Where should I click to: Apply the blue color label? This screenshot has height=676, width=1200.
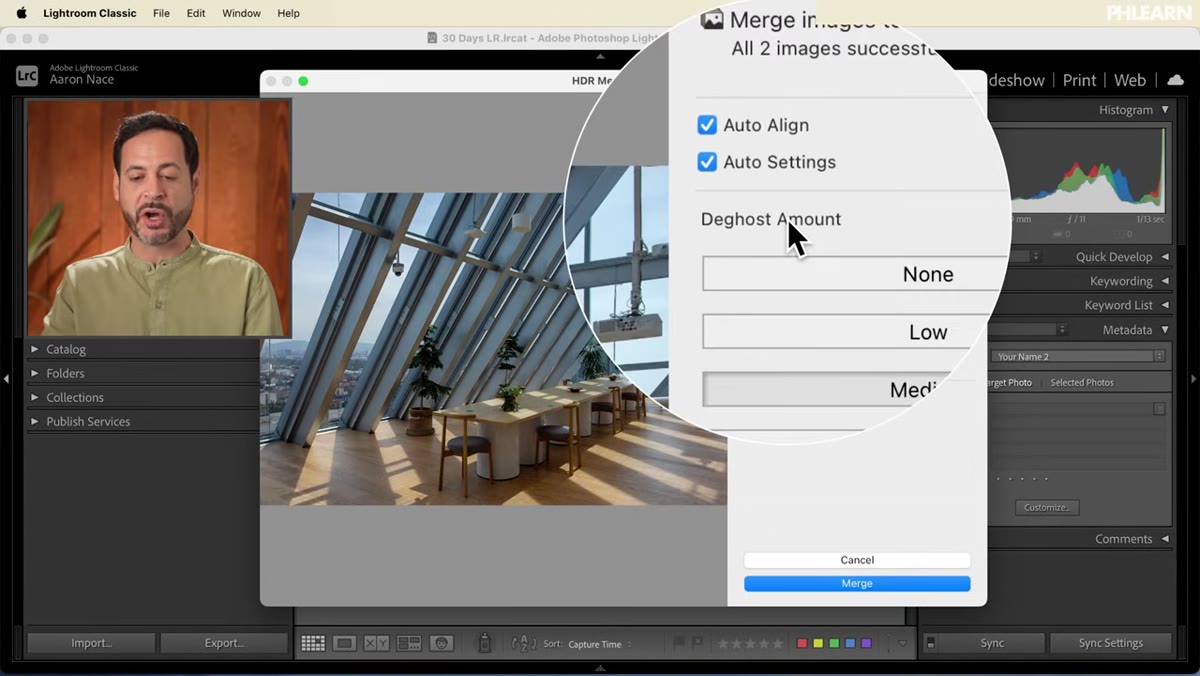click(x=850, y=644)
